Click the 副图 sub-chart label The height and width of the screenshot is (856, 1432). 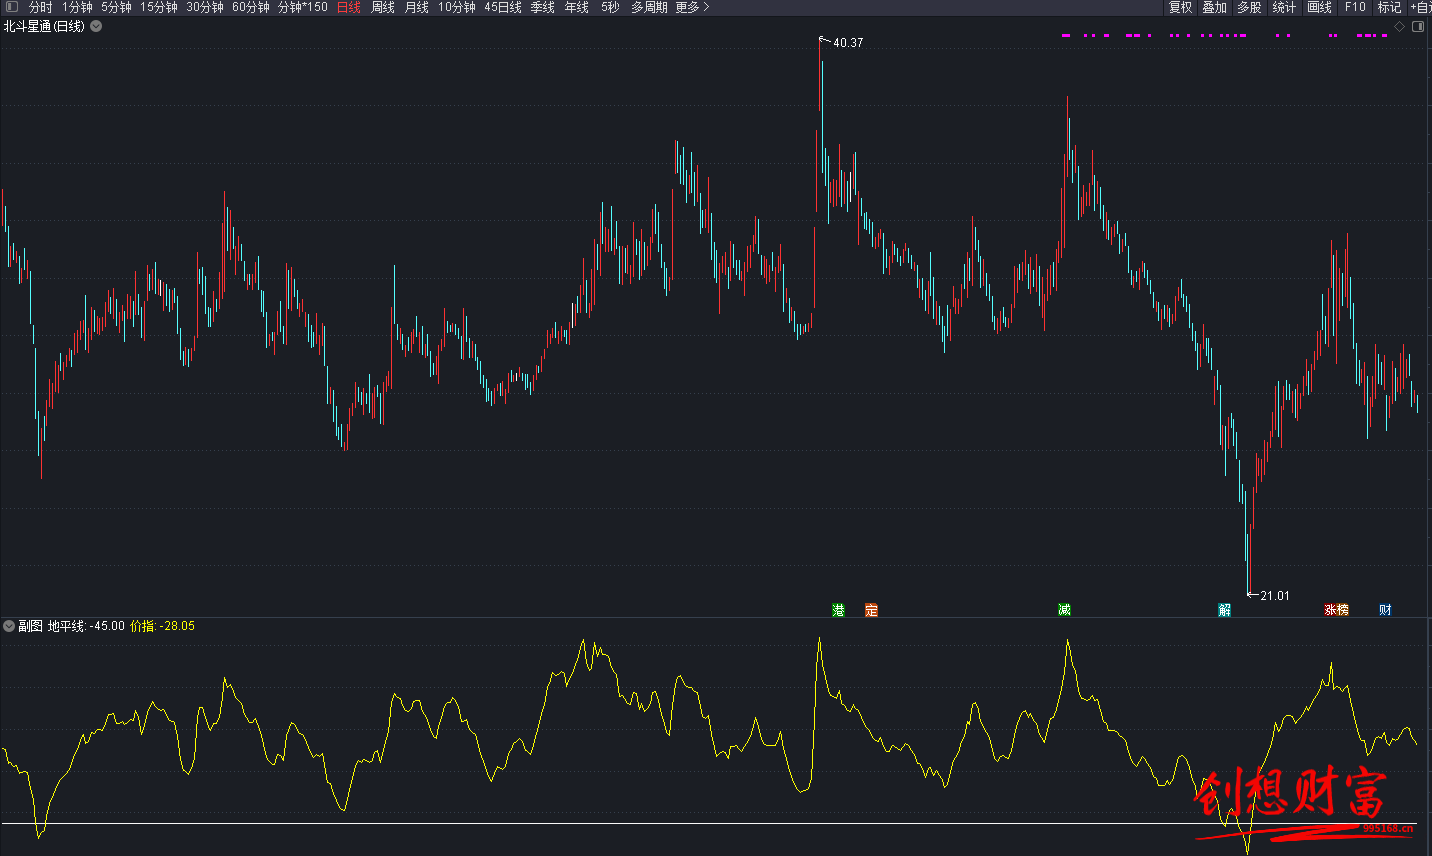tap(30, 626)
